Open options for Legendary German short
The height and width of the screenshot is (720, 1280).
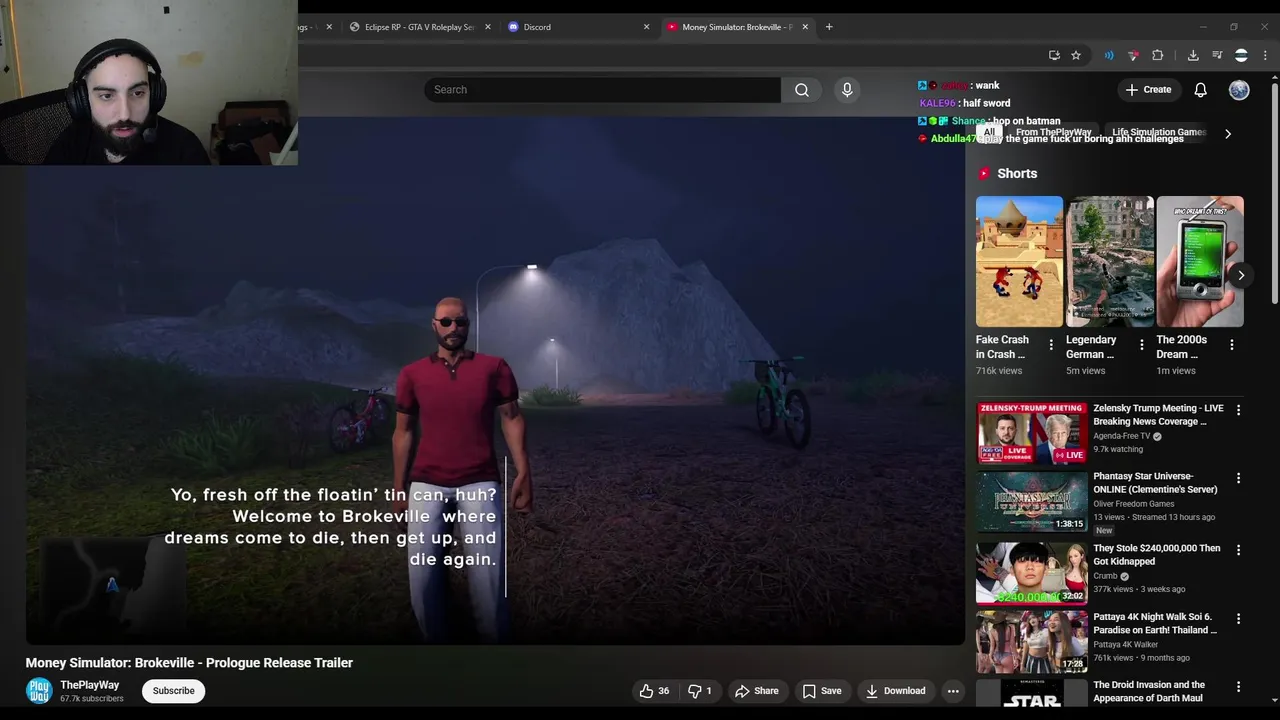1141,345
